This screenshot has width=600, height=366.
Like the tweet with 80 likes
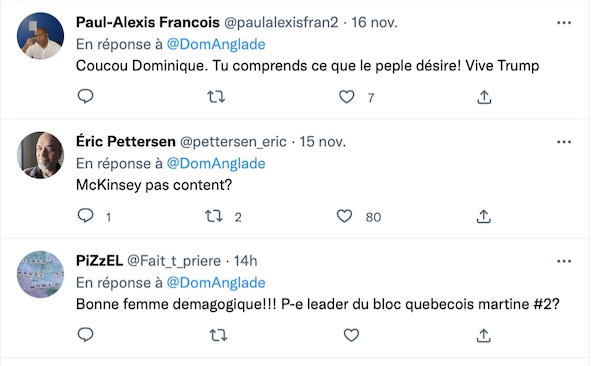pos(344,216)
